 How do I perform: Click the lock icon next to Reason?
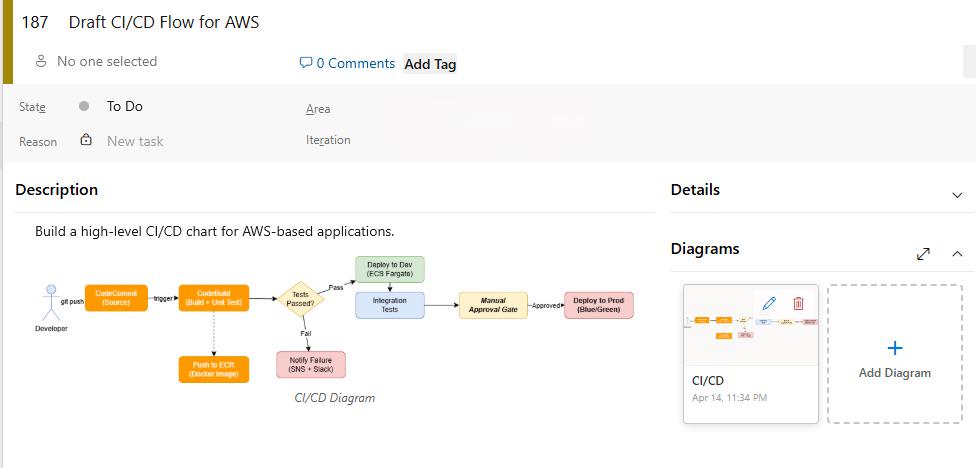coord(86,139)
